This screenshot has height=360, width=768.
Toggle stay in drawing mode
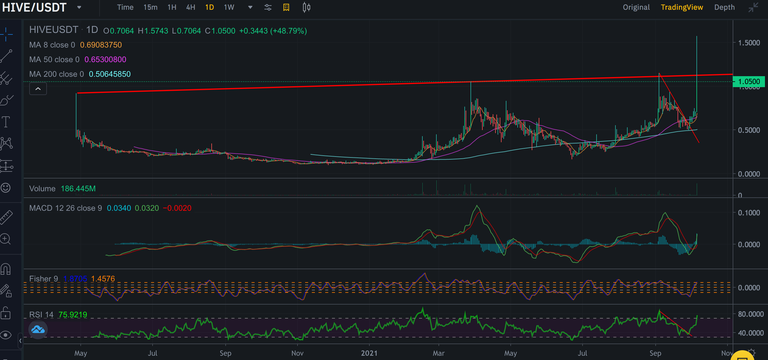6,291
